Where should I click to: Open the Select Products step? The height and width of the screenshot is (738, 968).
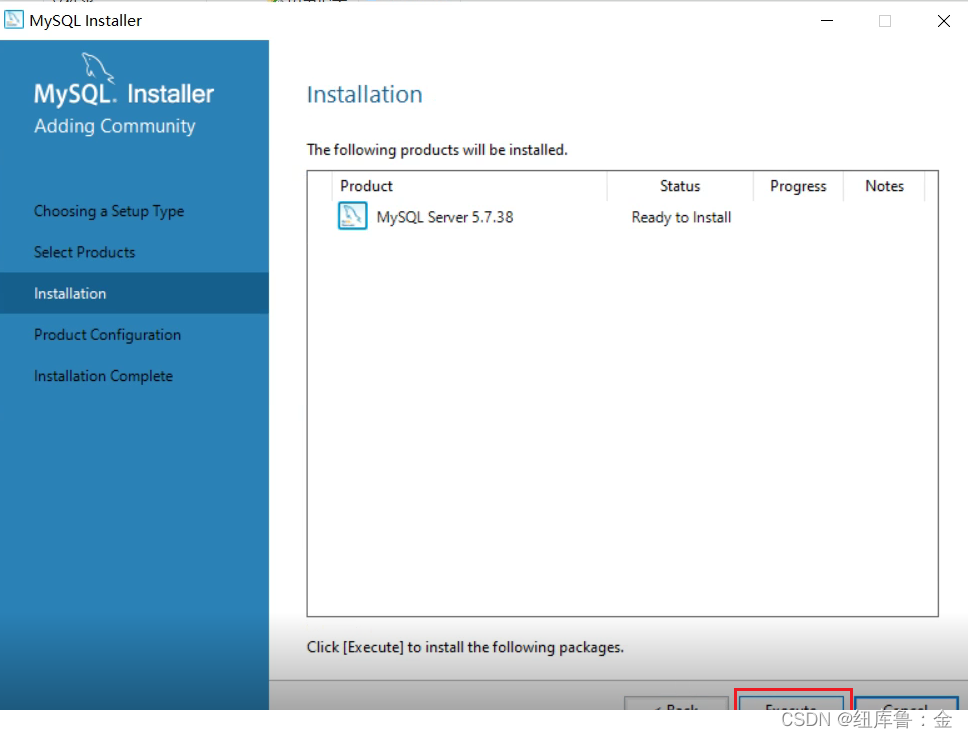85,252
